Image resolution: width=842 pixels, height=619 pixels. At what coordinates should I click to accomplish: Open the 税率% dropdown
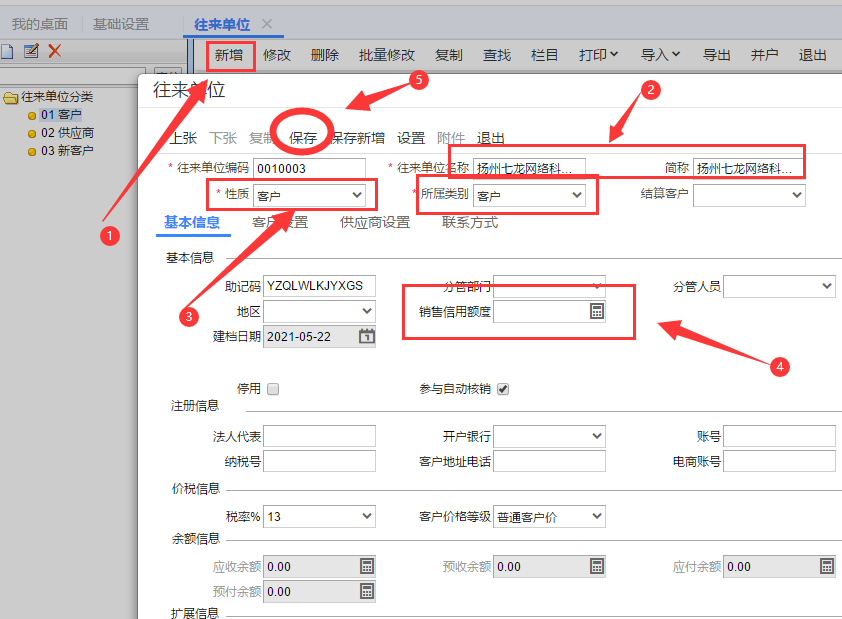[x=367, y=516]
